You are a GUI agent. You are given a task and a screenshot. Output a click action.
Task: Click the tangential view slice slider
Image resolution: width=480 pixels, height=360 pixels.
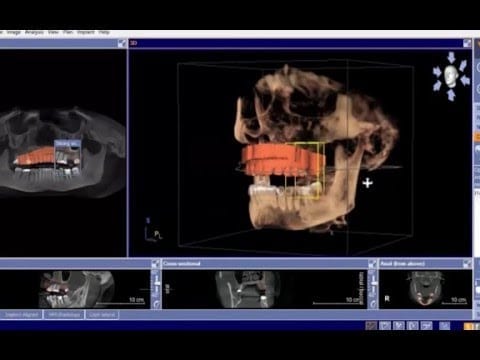pyautogui.click(x=156, y=284)
